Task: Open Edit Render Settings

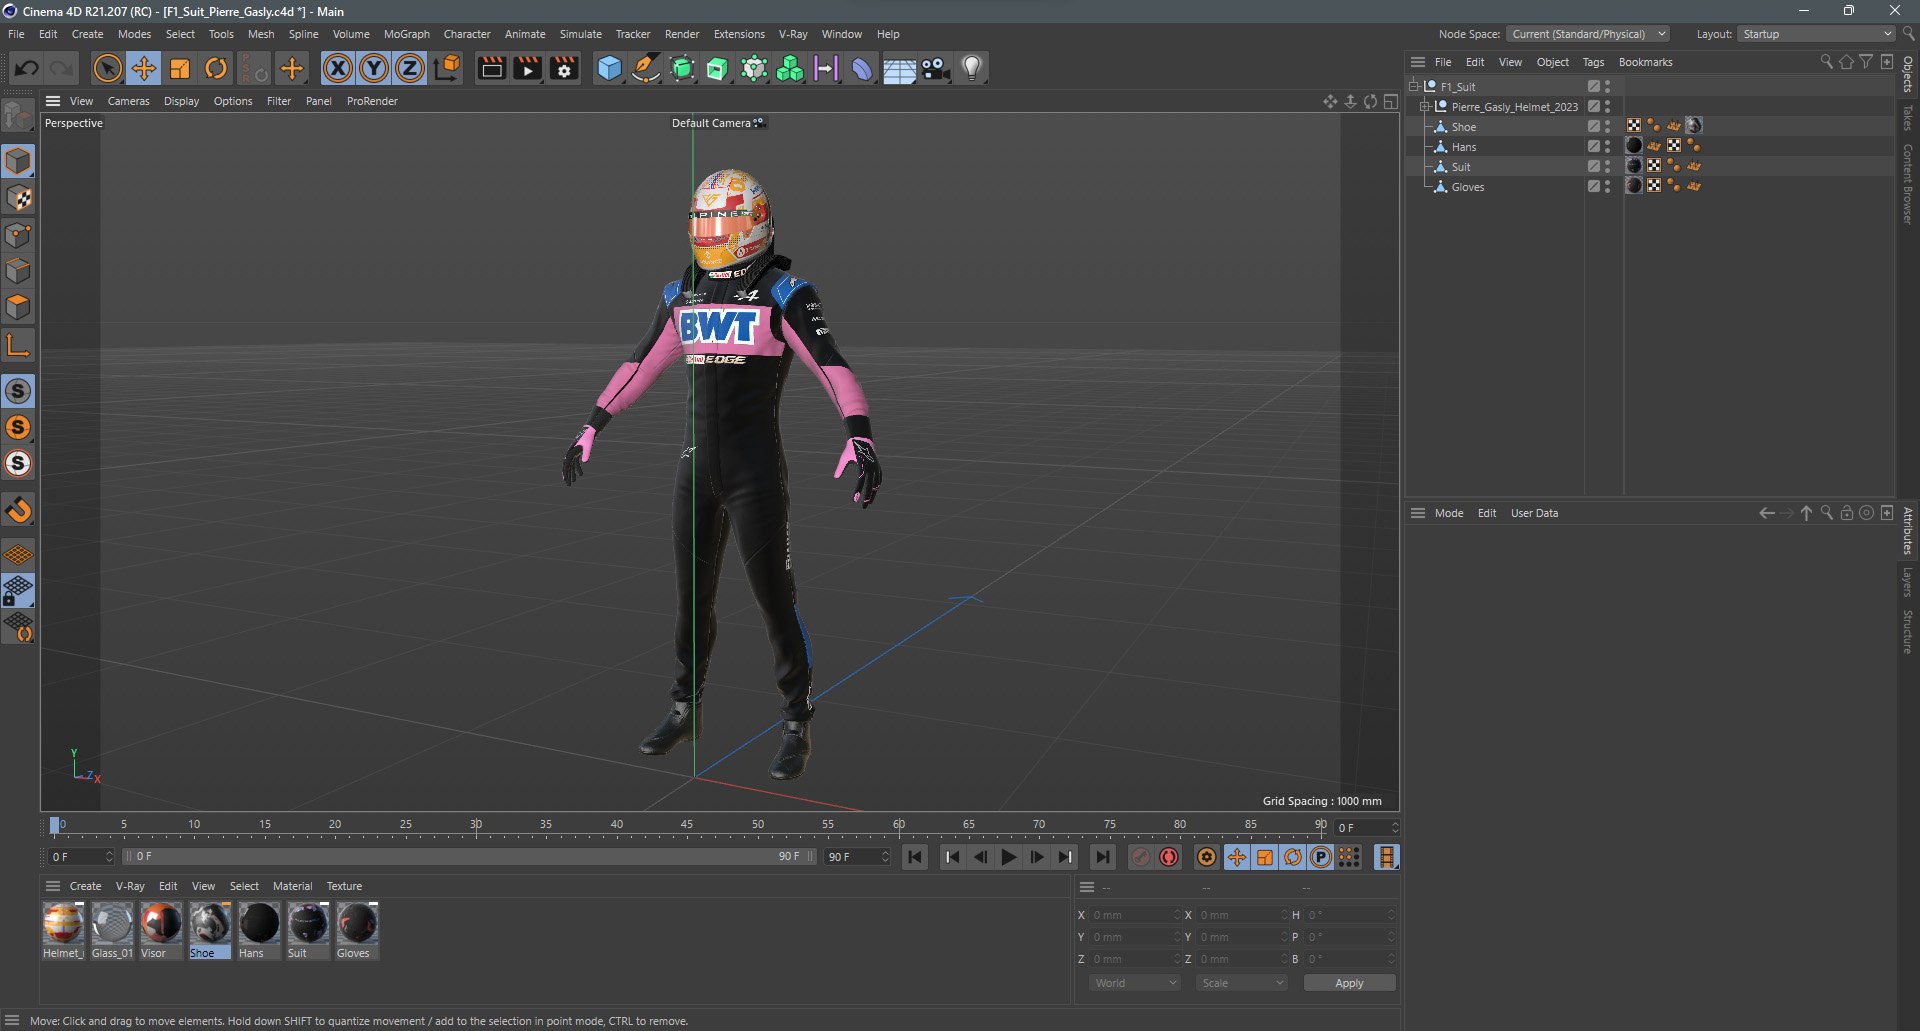Action: point(564,68)
